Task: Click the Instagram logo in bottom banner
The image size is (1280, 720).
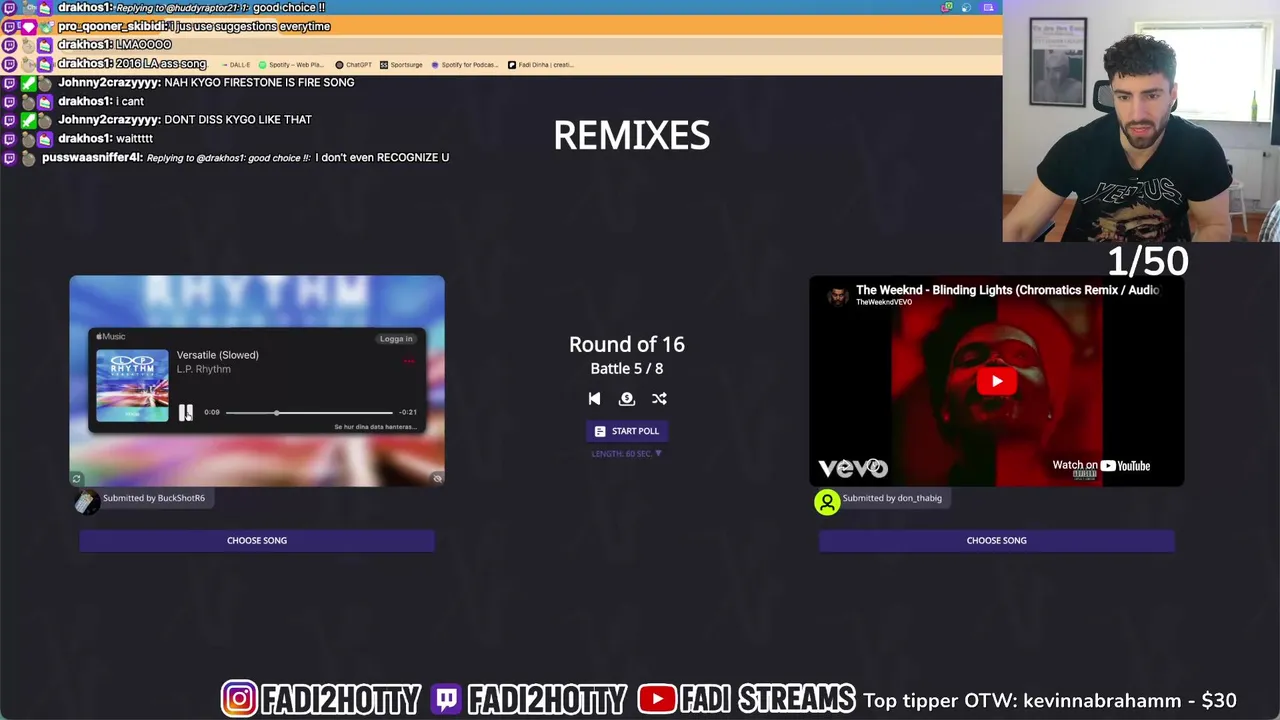Action: (239, 699)
